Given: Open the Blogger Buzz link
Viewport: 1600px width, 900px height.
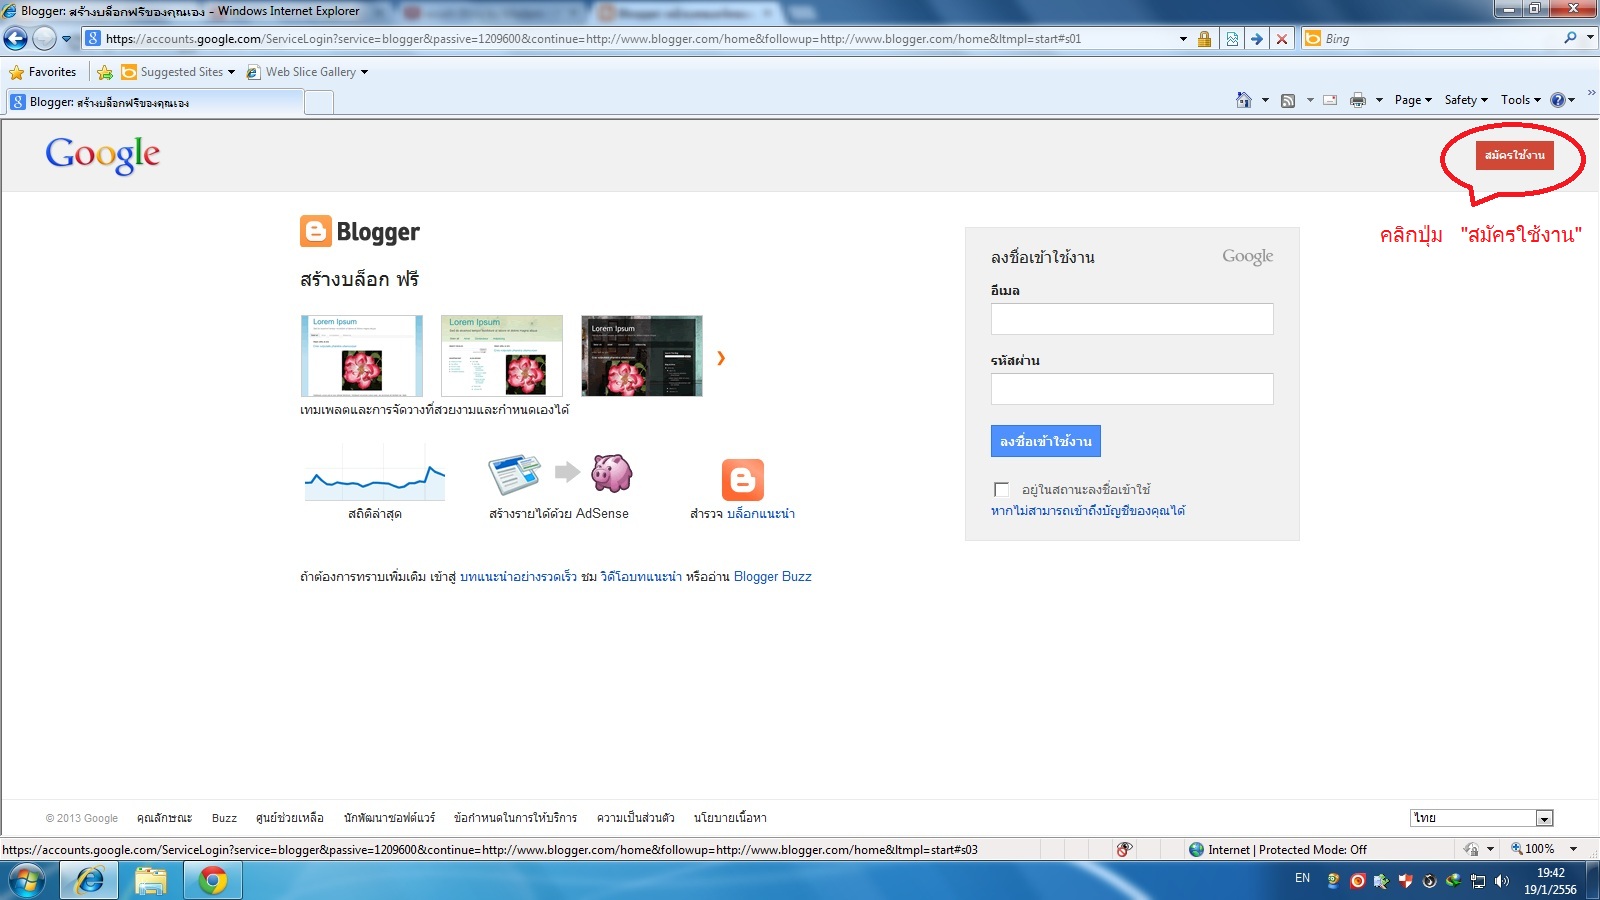Looking at the screenshot, I should pyautogui.click(x=773, y=577).
